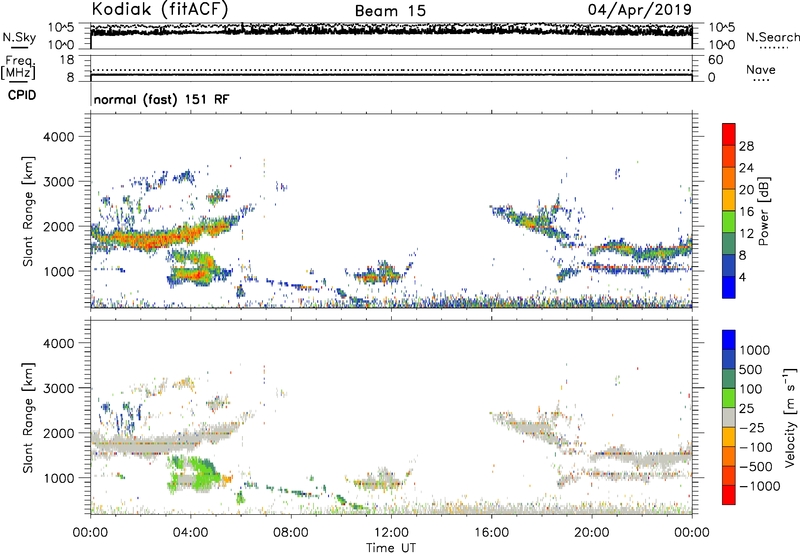800x554 pixels.
Task: Click the '10^5' label right of noise panel
Action: [x=722, y=28]
